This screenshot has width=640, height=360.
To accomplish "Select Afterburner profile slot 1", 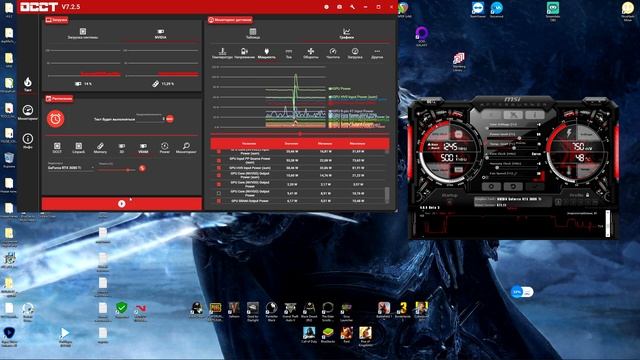I will (x=558, y=202).
